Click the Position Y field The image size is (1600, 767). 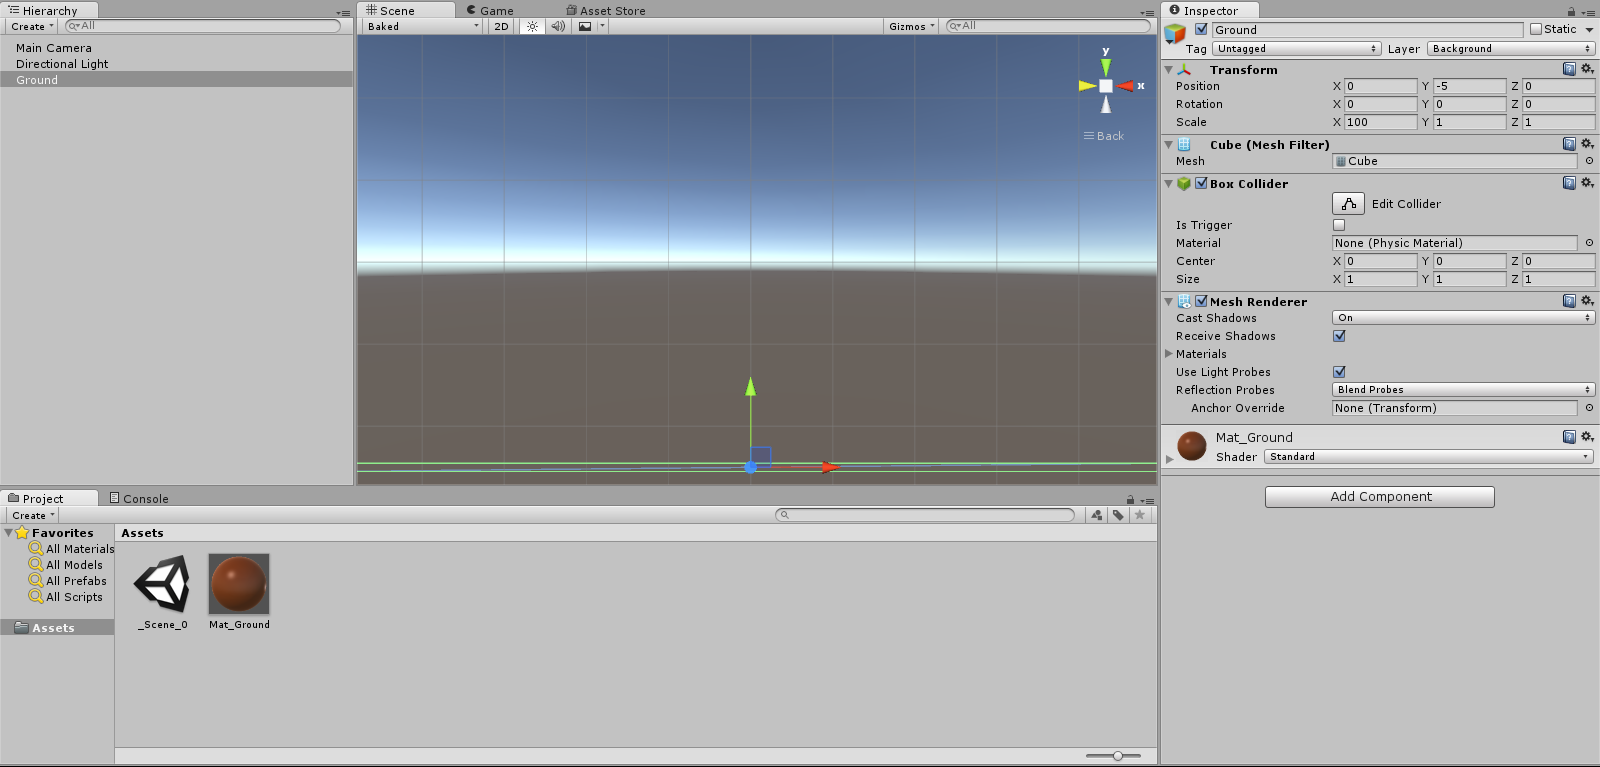pos(1469,86)
